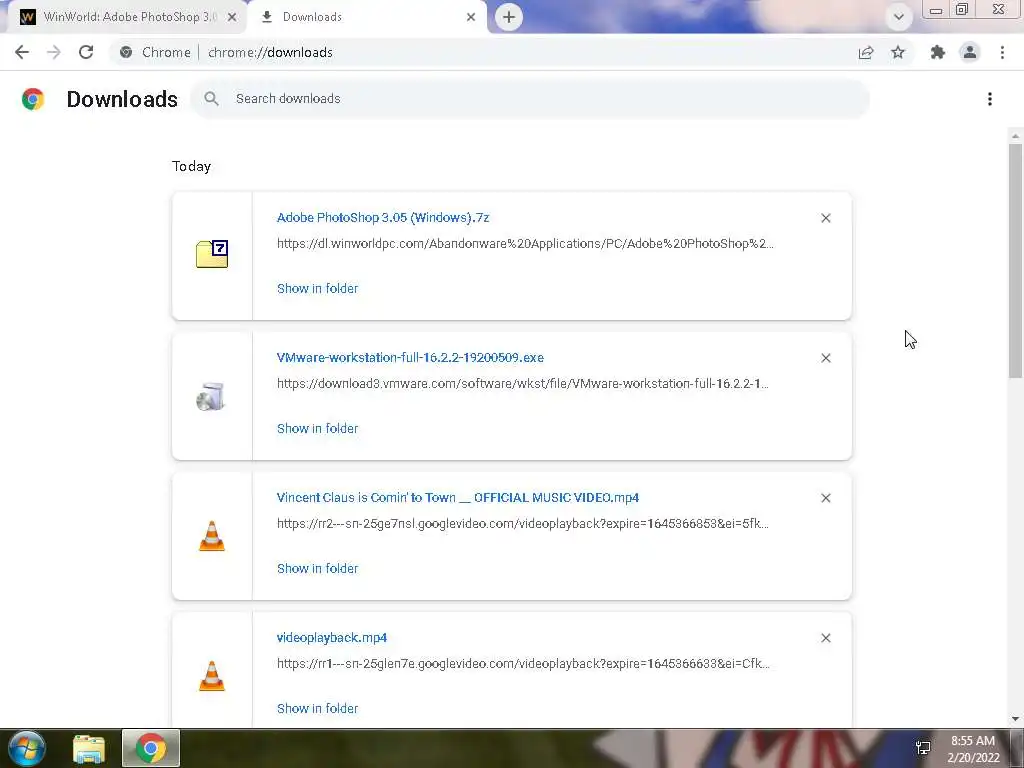Screen dimensions: 1024x768
Task: Open the Chrome three-dot menu in toolbar
Action: (x=1002, y=52)
